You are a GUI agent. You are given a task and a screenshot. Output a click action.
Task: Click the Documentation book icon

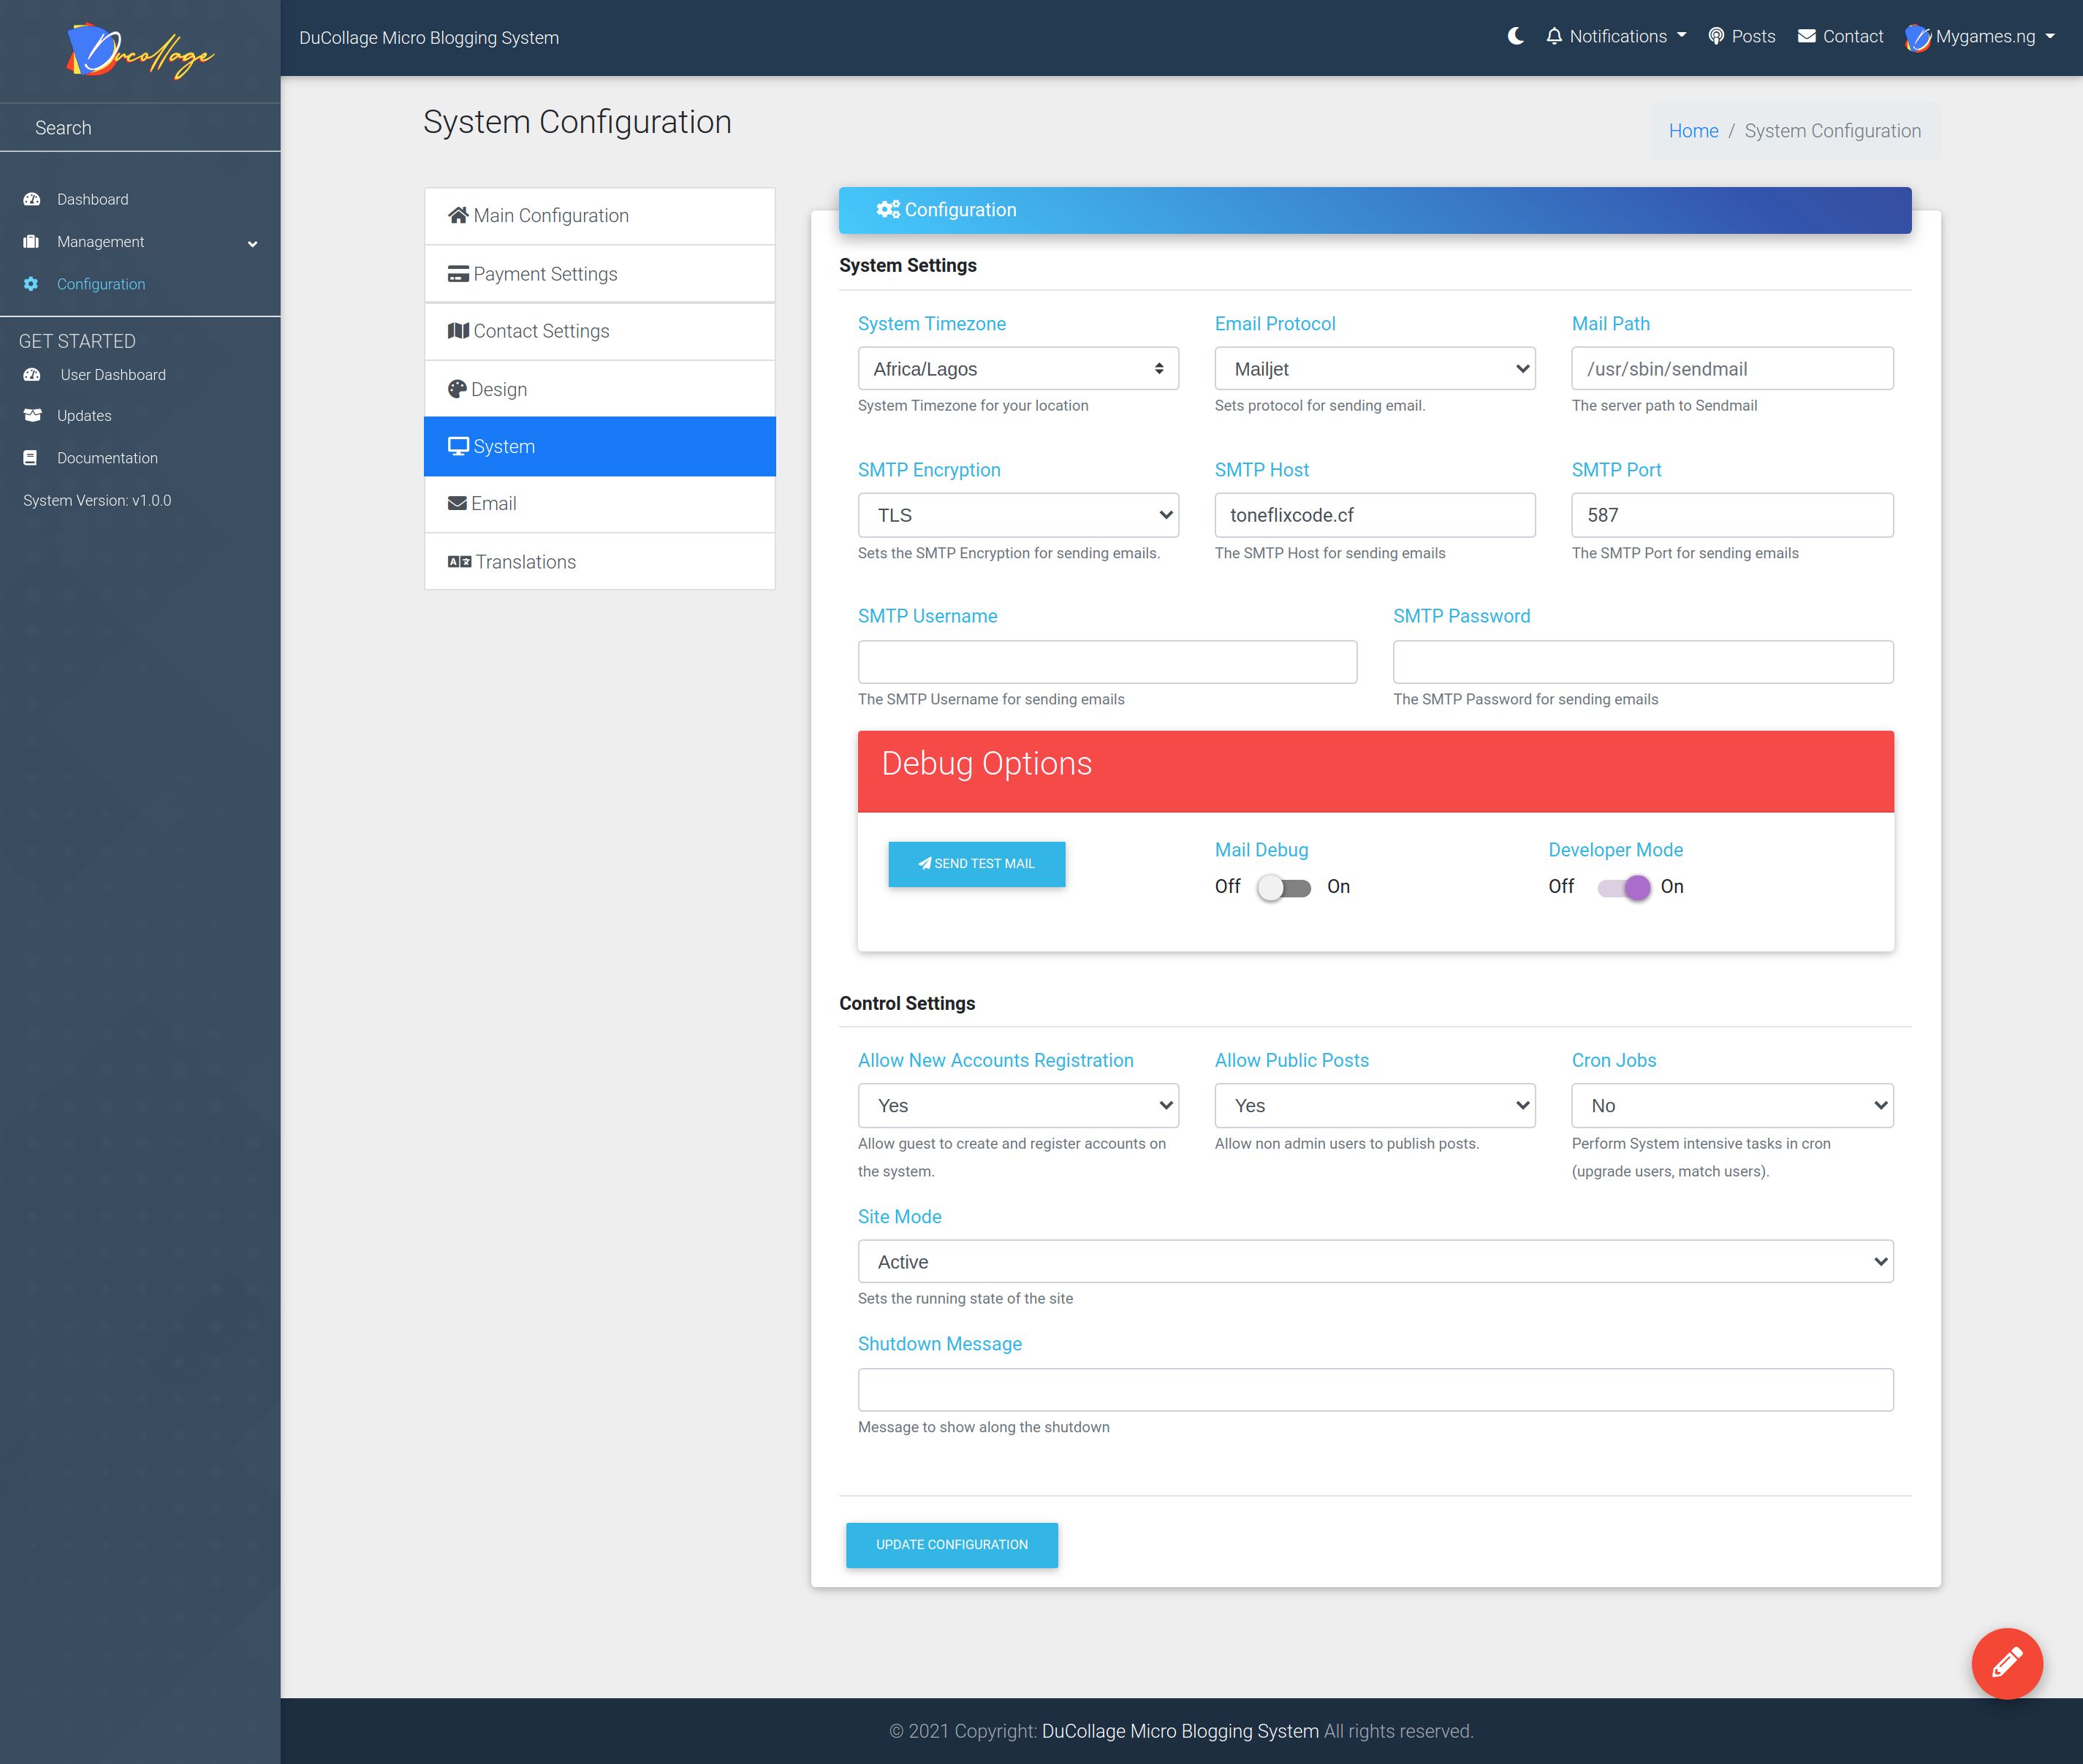pyautogui.click(x=31, y=458)
